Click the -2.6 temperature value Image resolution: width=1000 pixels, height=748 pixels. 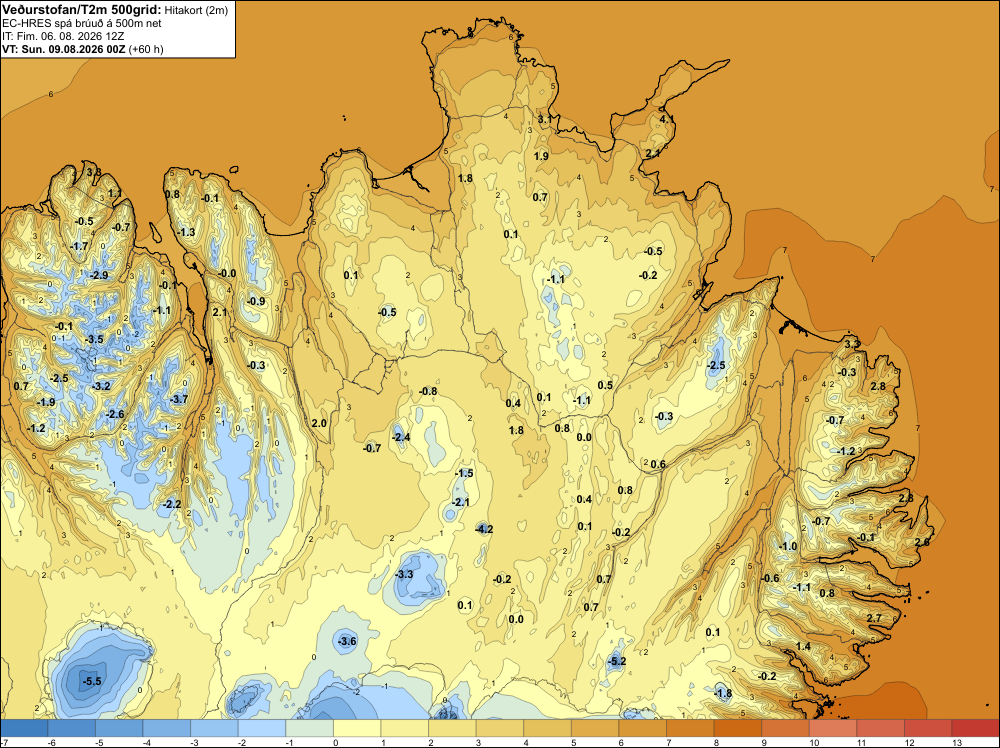tap(115, 414)
